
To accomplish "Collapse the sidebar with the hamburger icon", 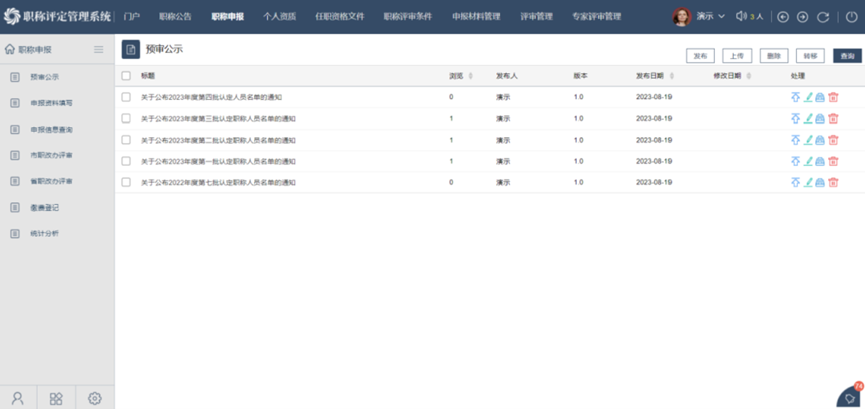I will click(x=98, y=49).
